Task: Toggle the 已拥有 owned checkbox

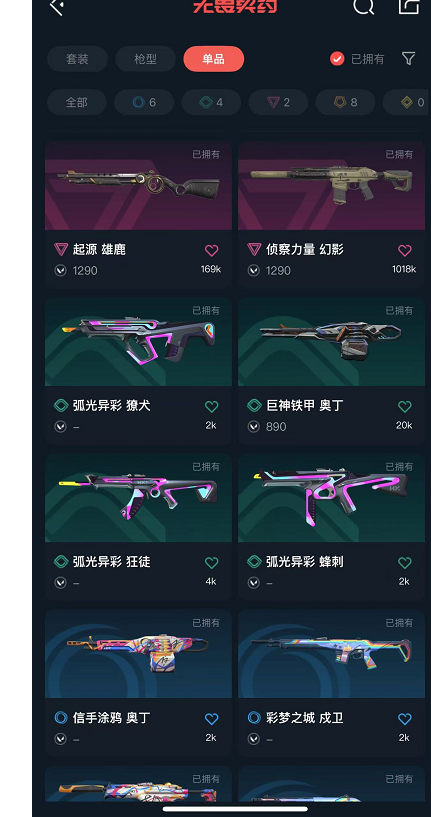Action: click(337, 59)
